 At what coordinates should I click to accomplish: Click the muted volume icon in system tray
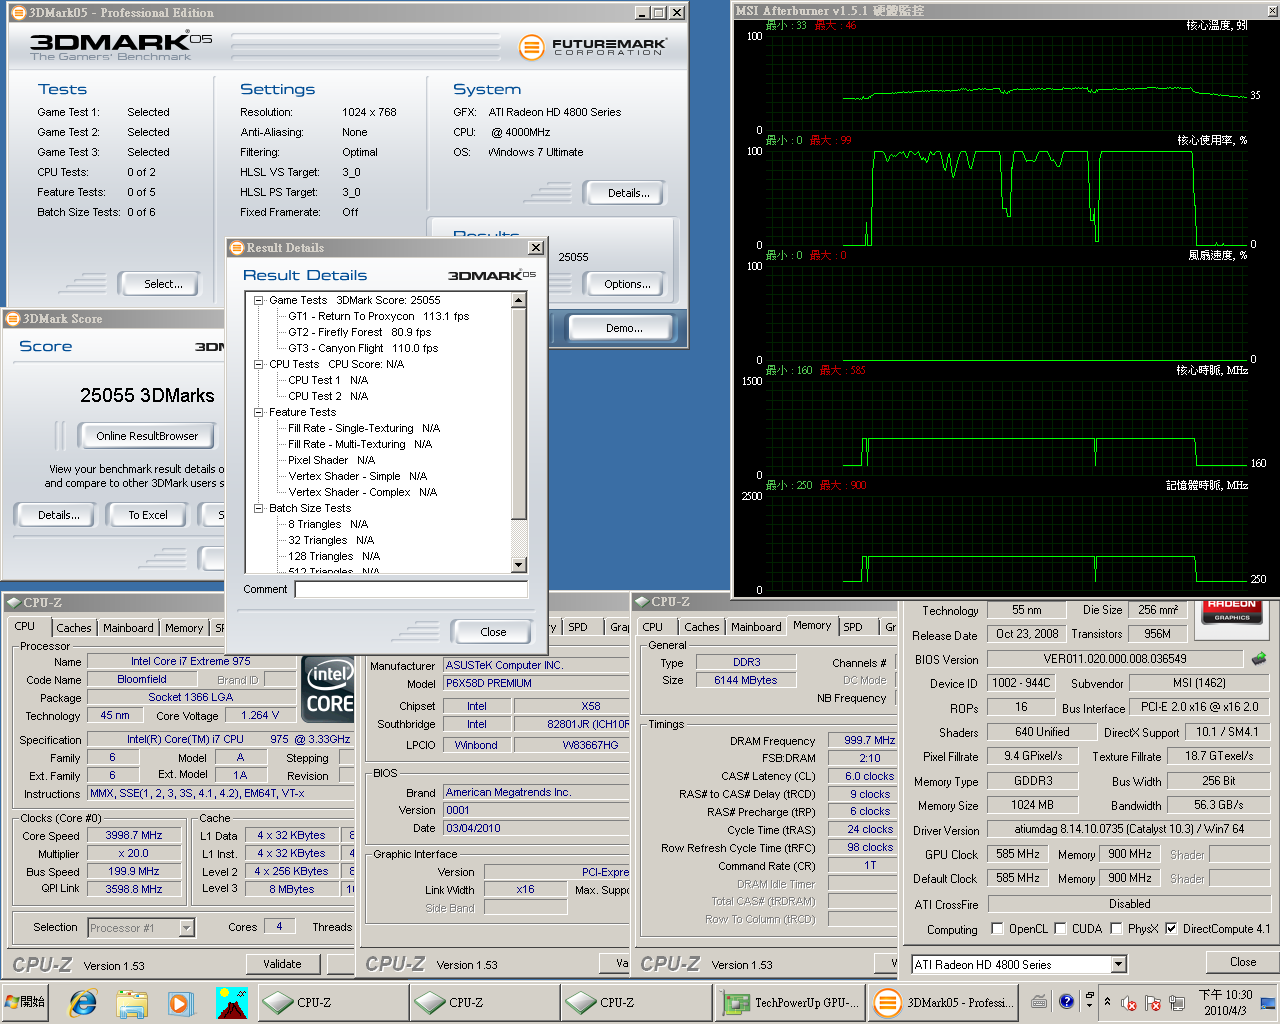pos(1128,1002)
